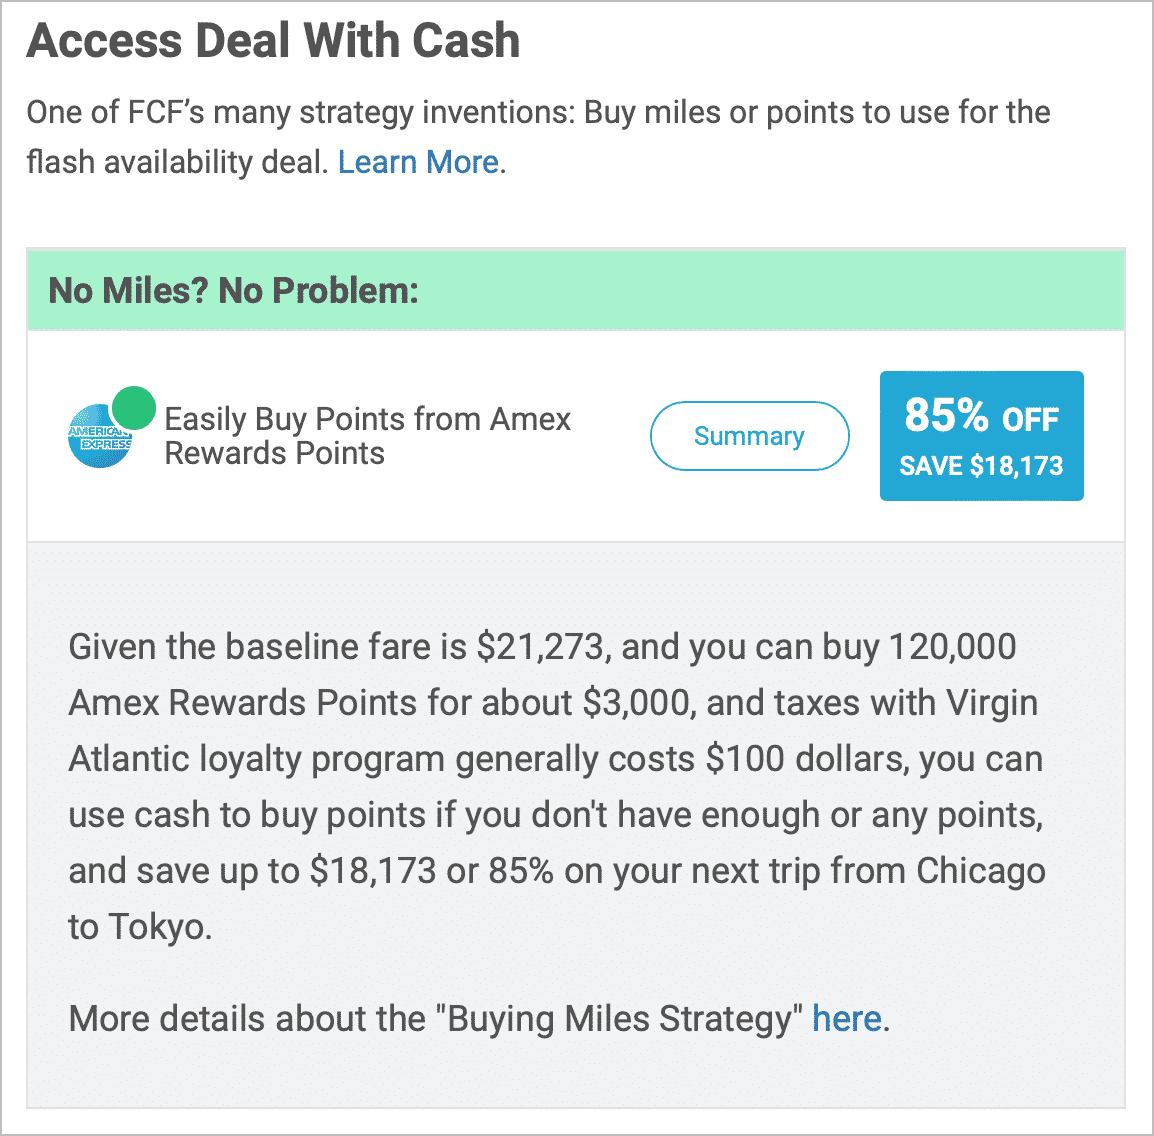This screenshot has height=1136, width=1154.
Task: Click the SAVE $18,173 text in the badge
Action: tap(981, 466)
